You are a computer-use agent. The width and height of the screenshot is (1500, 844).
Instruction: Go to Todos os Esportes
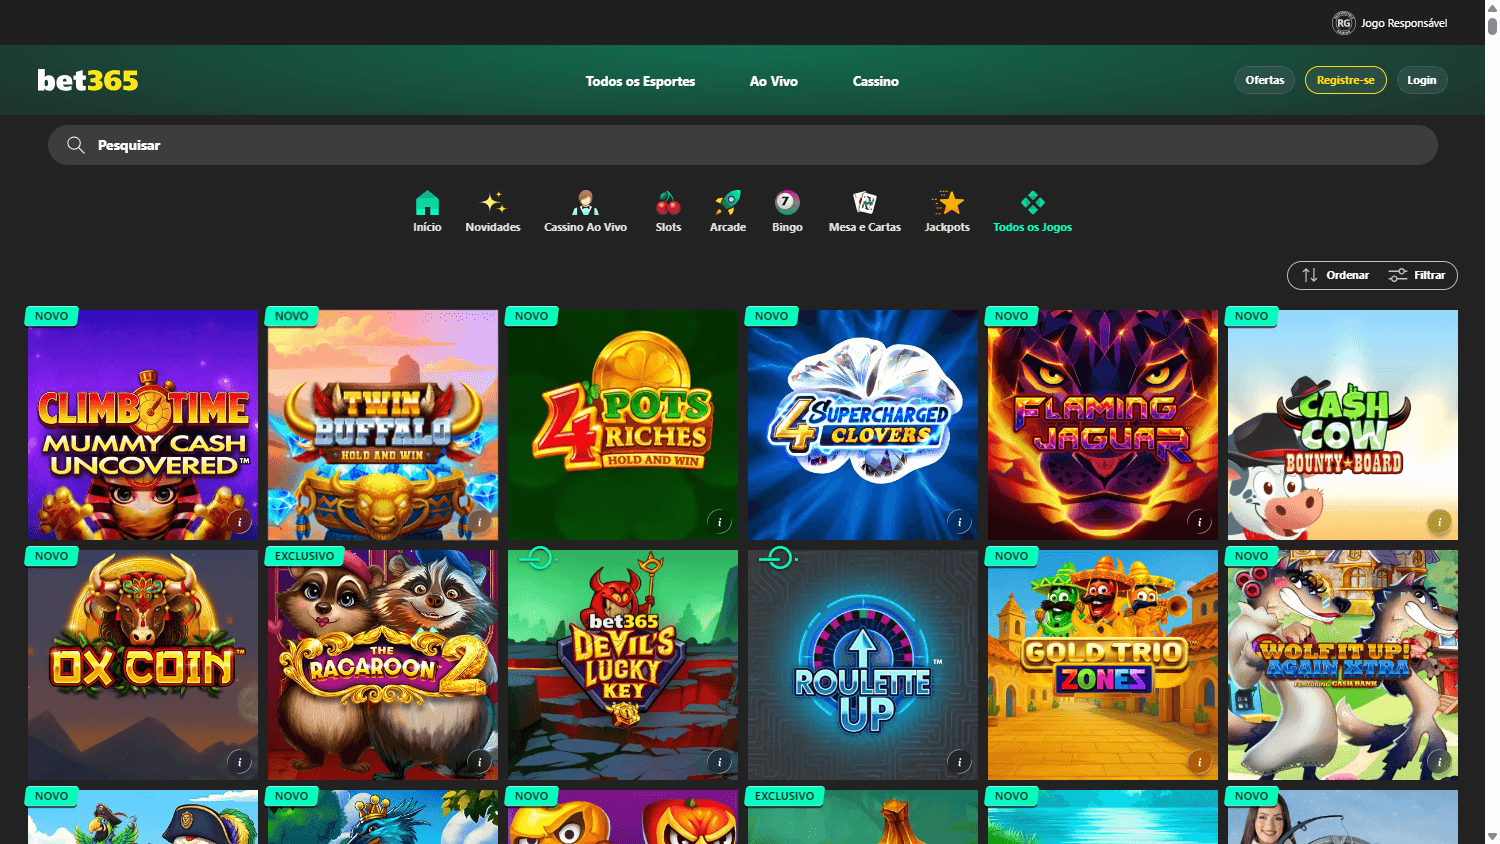click(640, 81)
